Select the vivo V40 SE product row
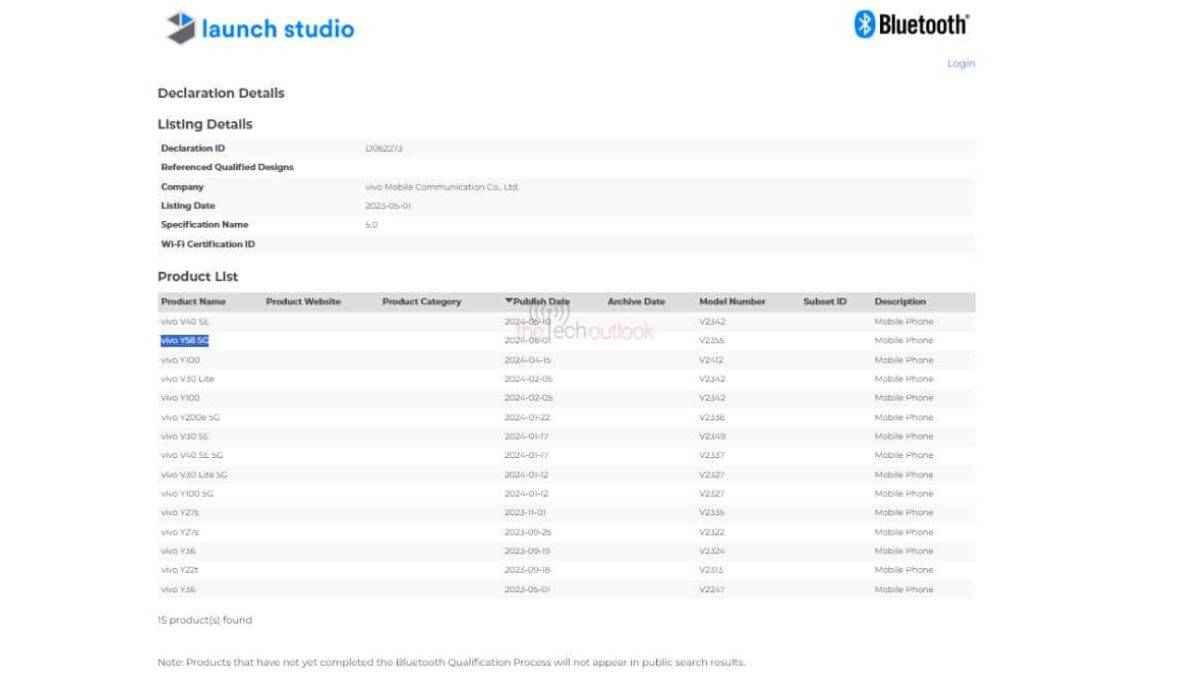 tap(566, 322)
